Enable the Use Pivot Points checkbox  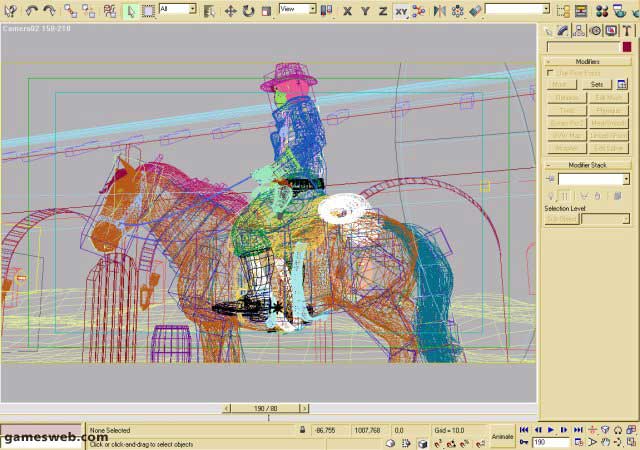550,73
